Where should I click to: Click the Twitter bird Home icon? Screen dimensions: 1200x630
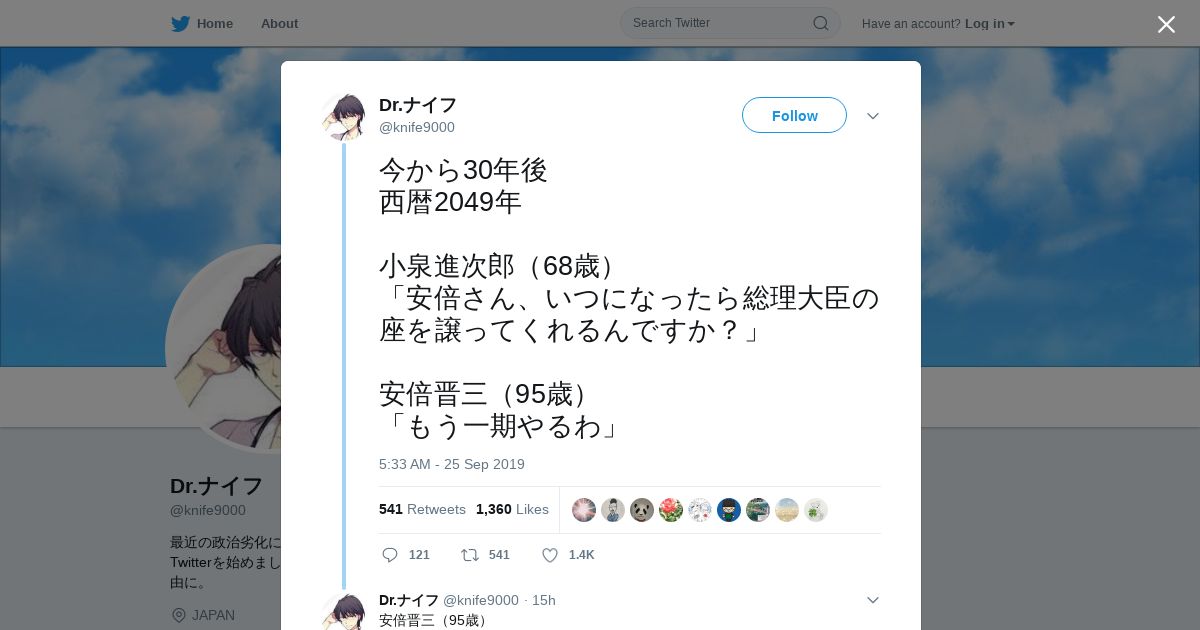coord(180,23)
